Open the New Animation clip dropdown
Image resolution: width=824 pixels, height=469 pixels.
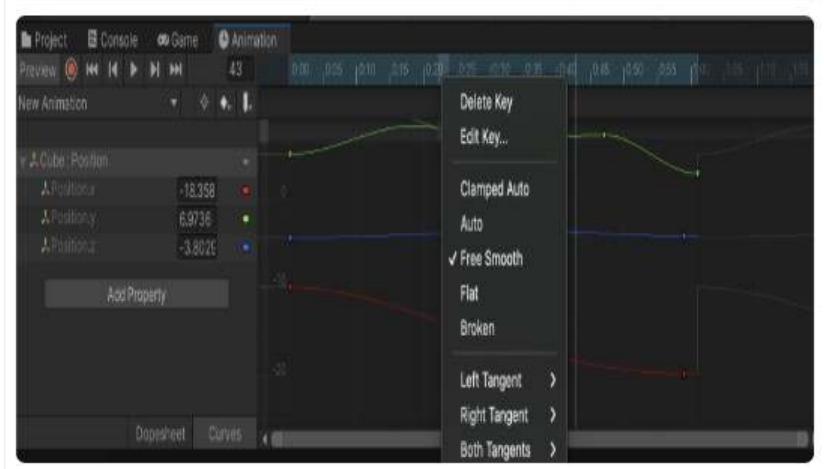pos(173,103)
